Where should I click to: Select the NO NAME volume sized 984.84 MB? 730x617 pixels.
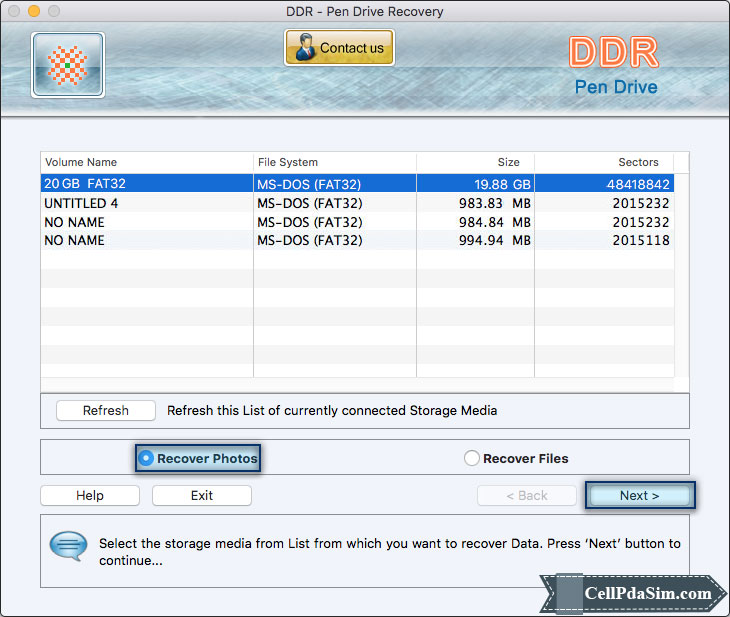coord(357,222)
